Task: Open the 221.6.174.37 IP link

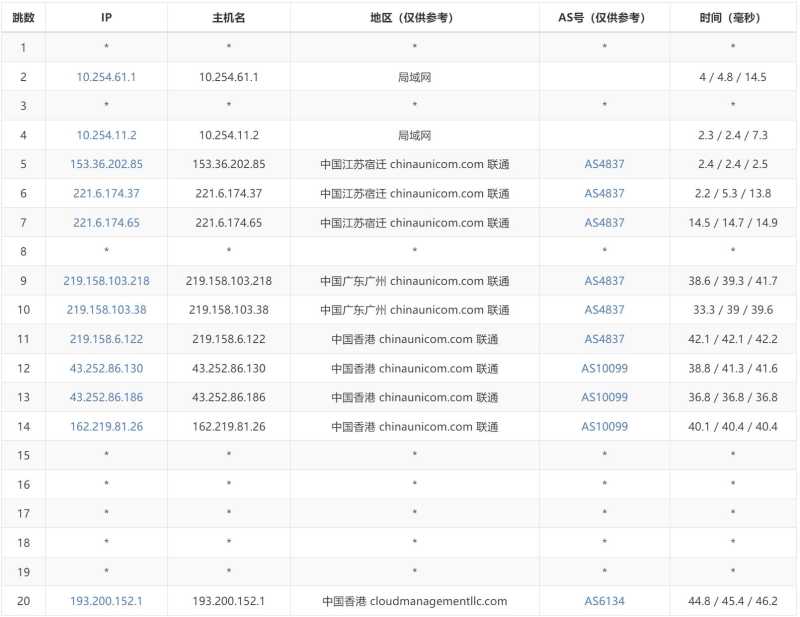Action: pyautogui.click(x=105, y=193)
